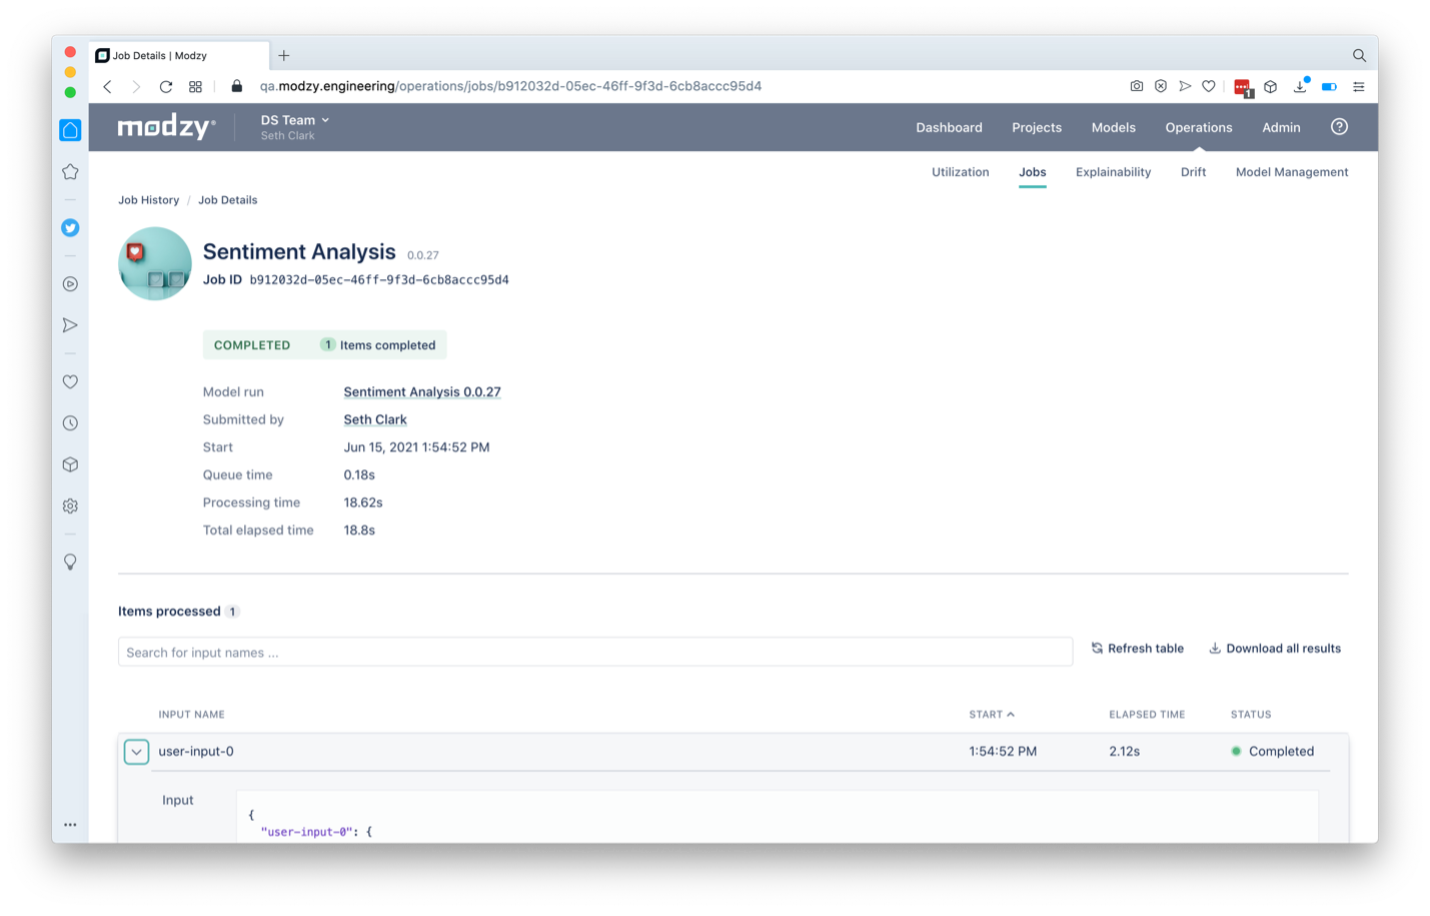Image resolution: width=1430 pixels, height=916 pixels.
Task: Click the Job ID value text
Action: coord(379,280)
